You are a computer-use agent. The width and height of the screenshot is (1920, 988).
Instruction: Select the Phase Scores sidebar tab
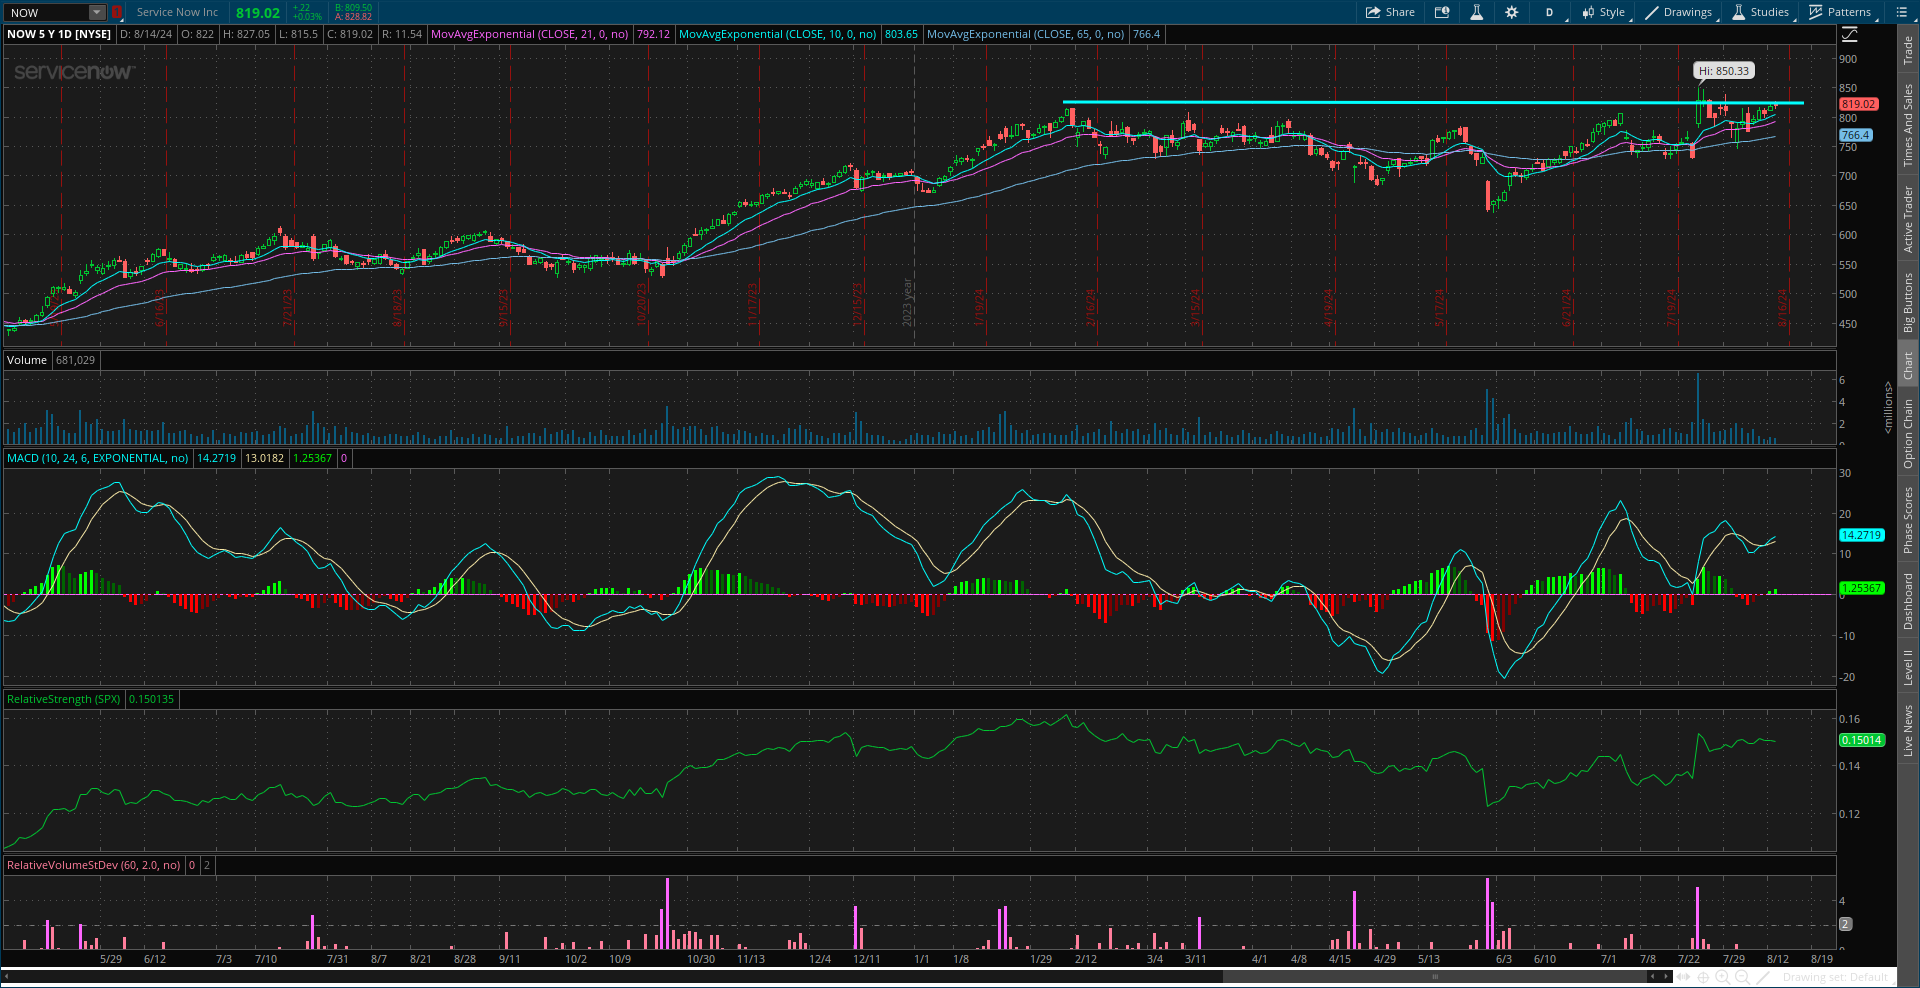pos(1908,520)
